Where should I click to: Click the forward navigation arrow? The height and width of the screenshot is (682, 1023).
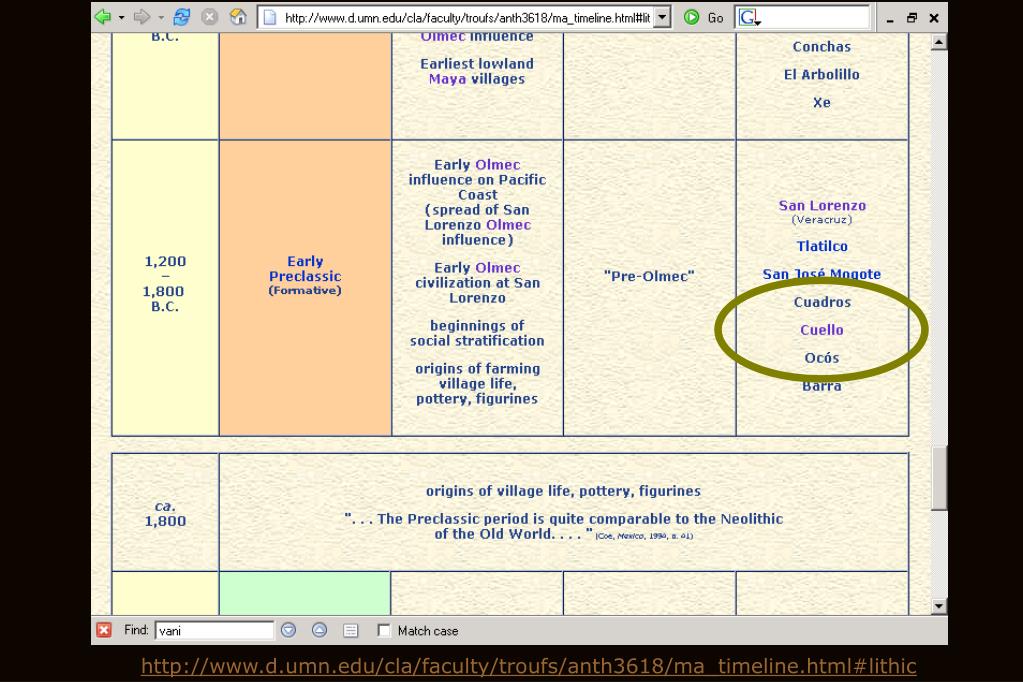coord(142,17)
